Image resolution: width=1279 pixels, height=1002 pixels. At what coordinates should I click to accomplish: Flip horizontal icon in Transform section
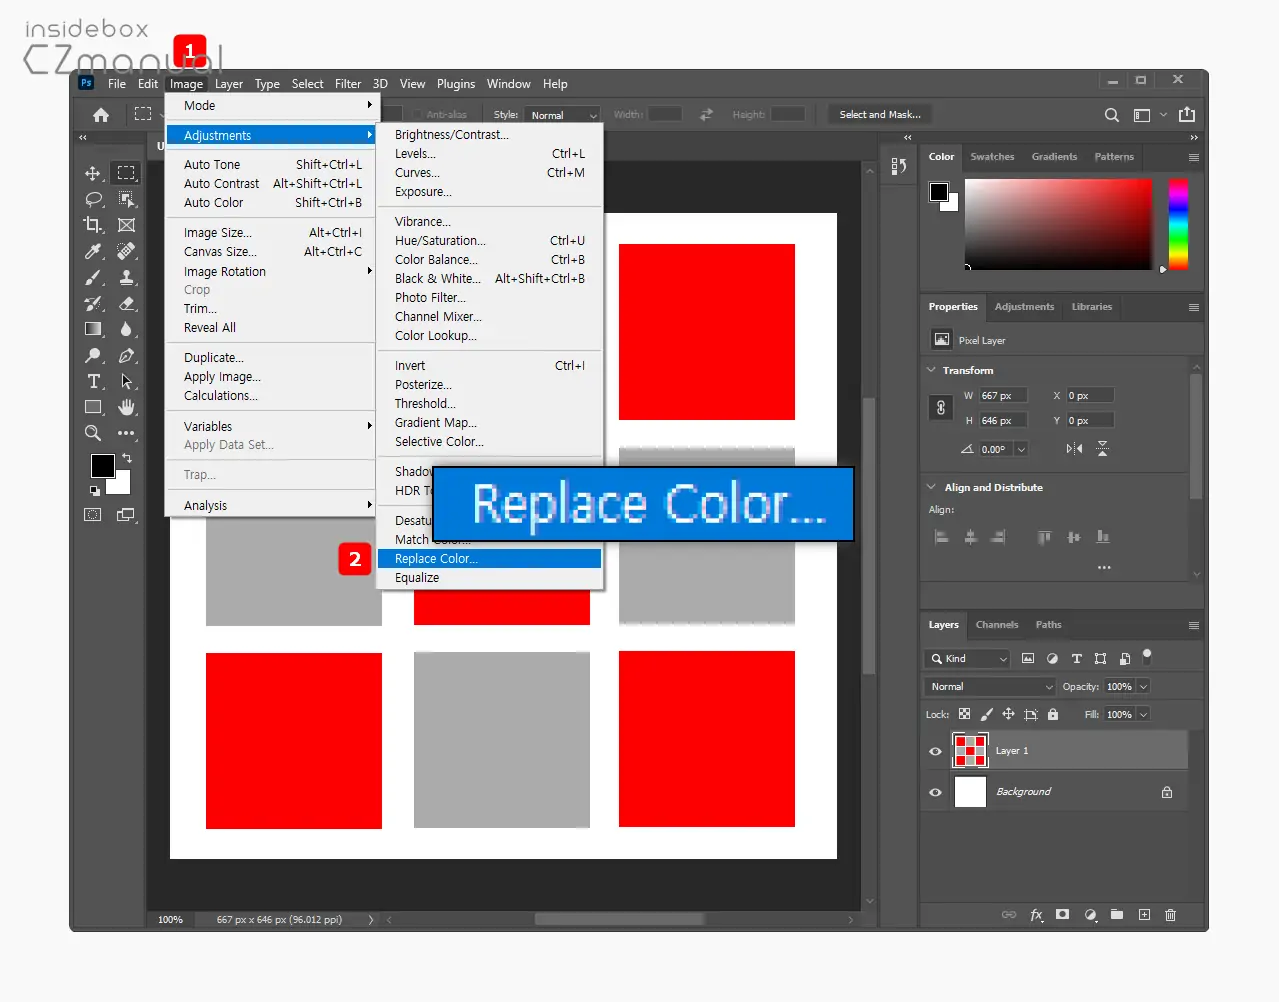point(1074,449)
